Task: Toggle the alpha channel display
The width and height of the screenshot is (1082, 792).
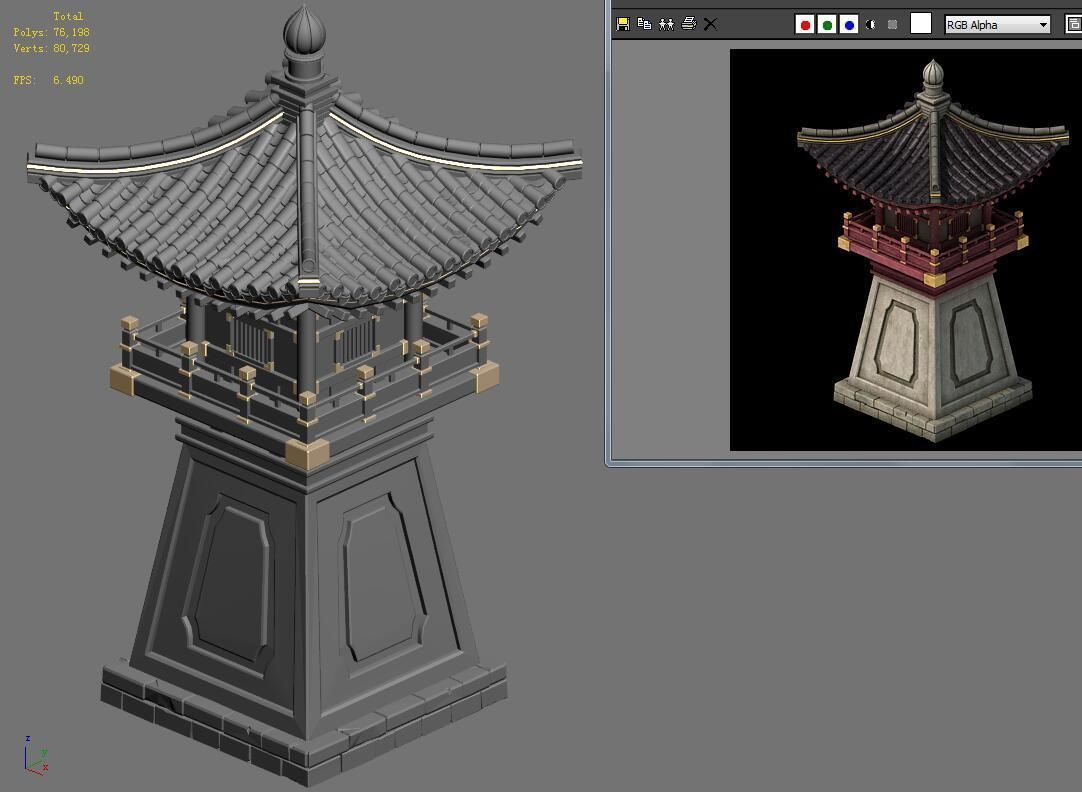Action: [x=871, y=25]
